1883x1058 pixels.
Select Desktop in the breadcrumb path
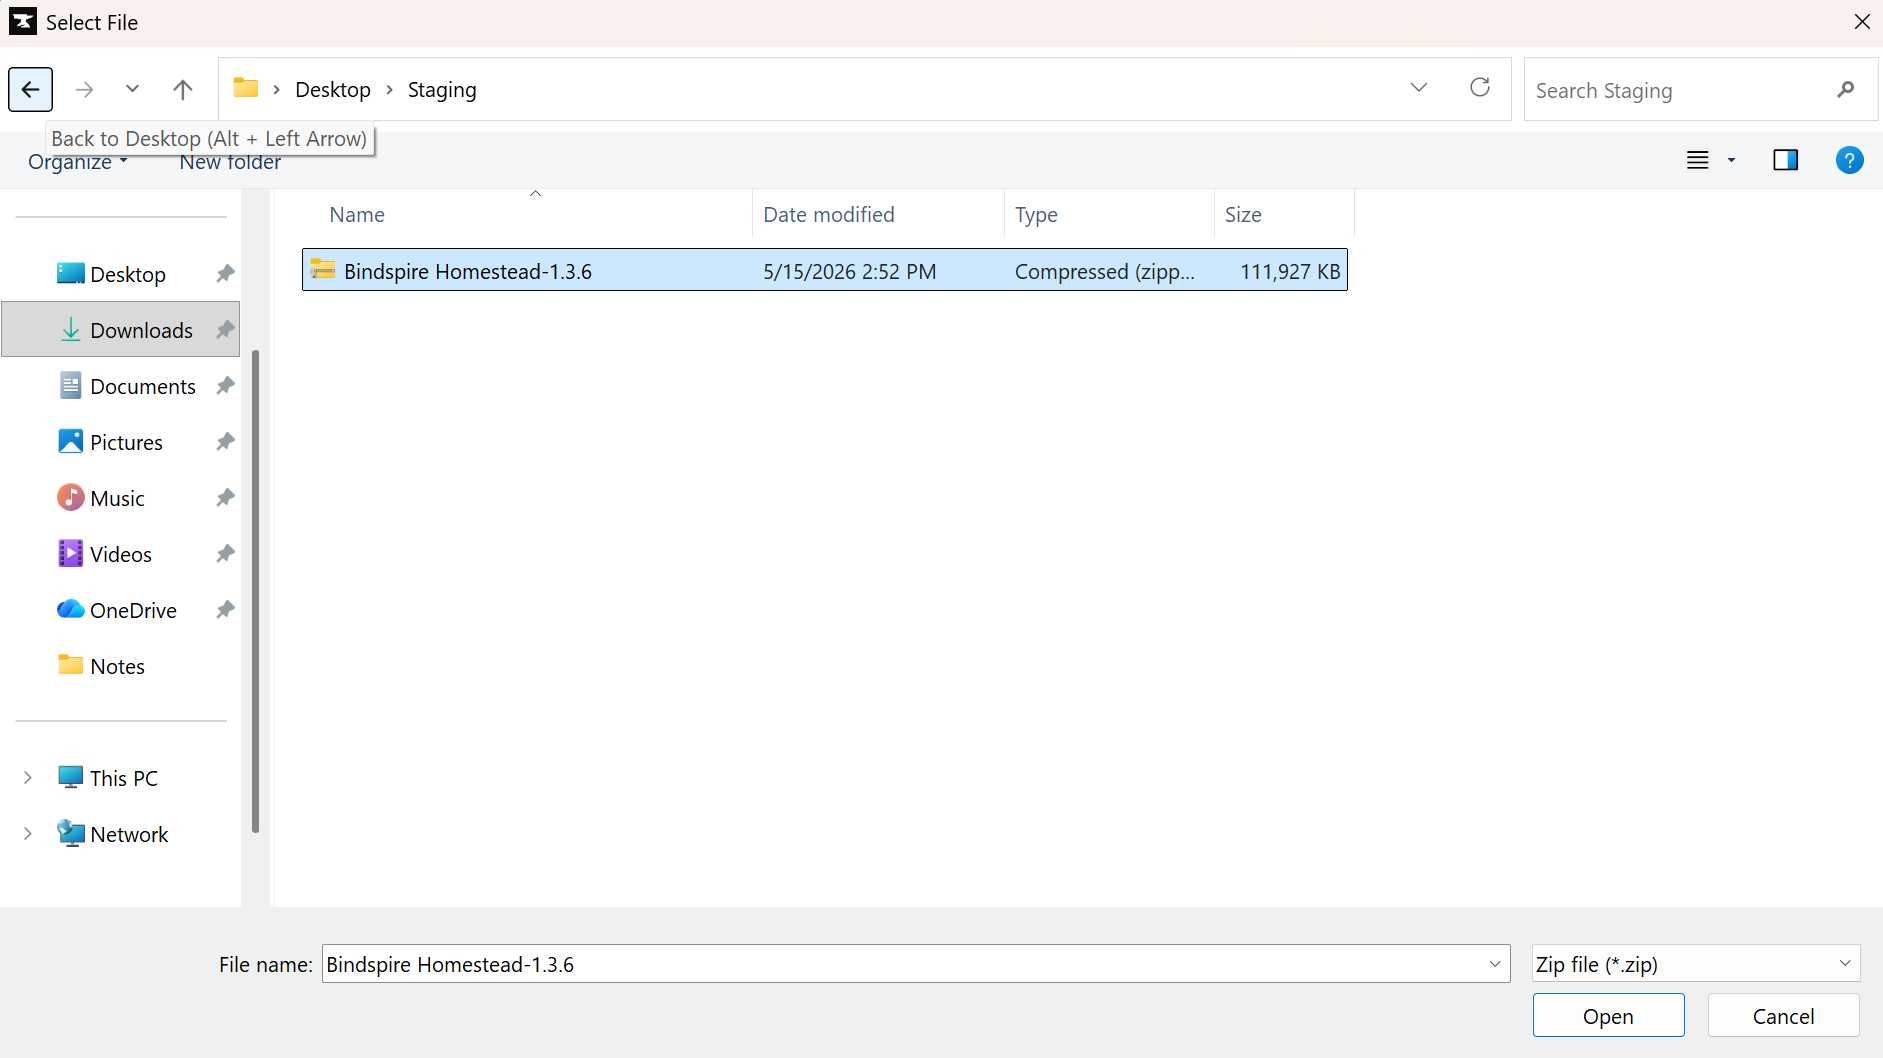point(333,90)
